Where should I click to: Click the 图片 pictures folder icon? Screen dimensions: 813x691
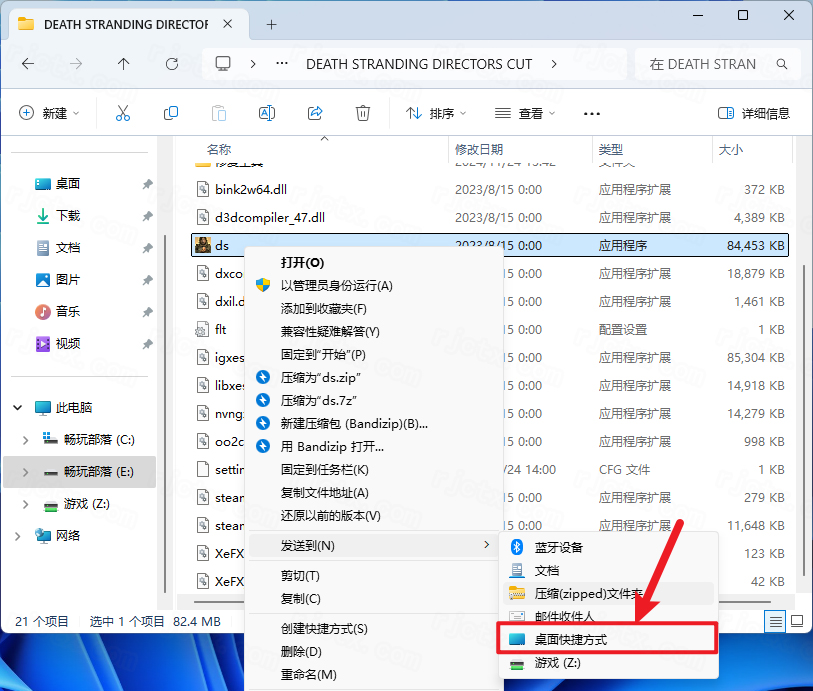click(43, 279)
